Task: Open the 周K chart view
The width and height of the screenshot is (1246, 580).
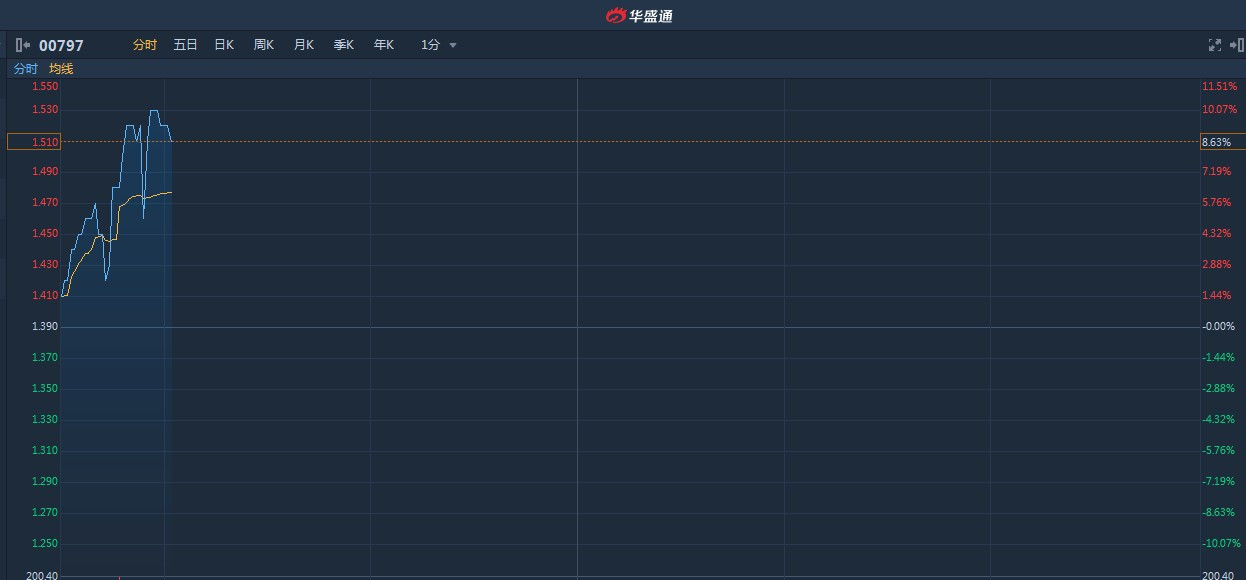Action: 264,45
